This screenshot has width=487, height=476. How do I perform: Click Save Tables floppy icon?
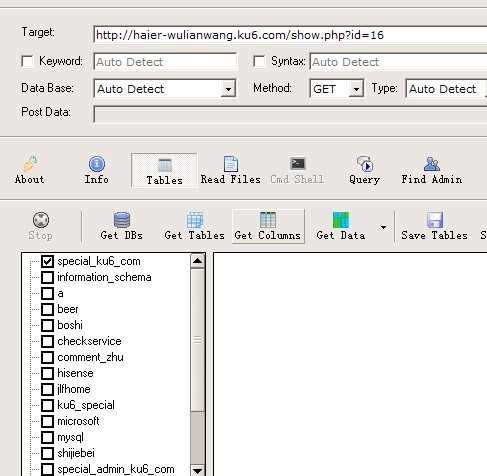435,220
